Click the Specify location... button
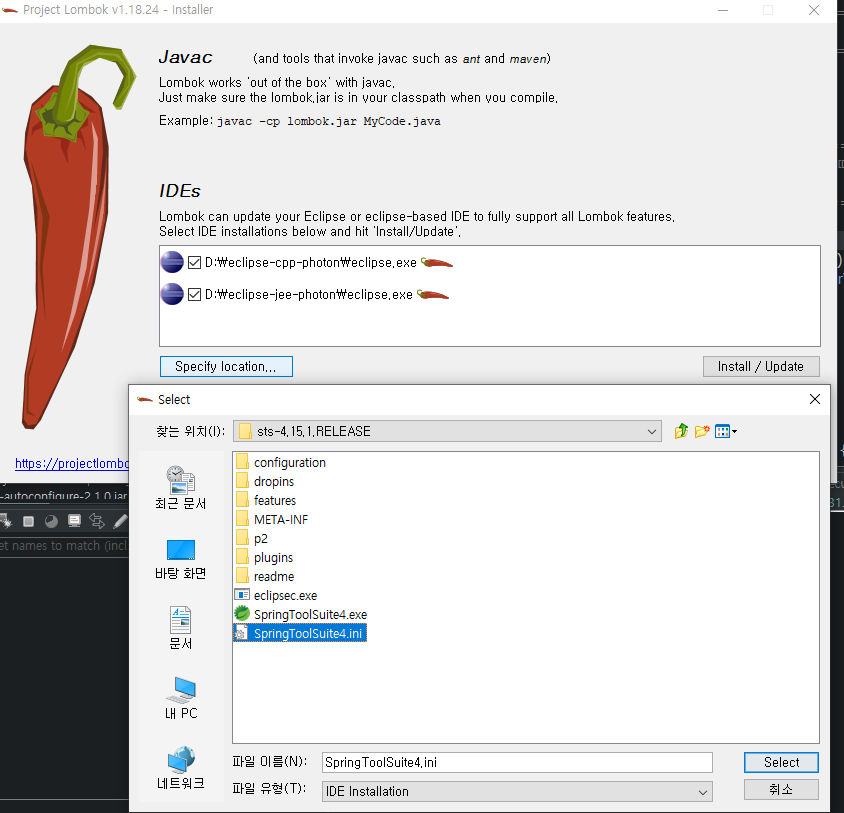Viewport: 844px width, 813px height. point(226,367)
